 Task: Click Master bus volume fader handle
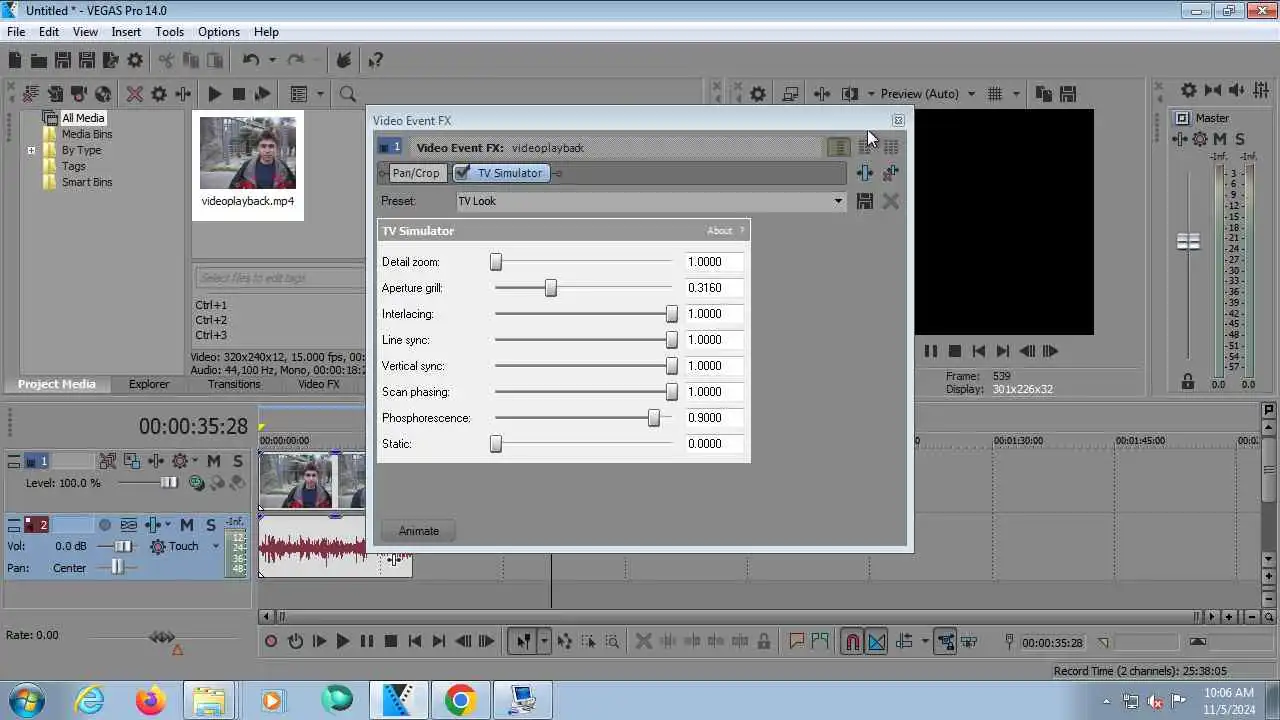[1188, 242]
